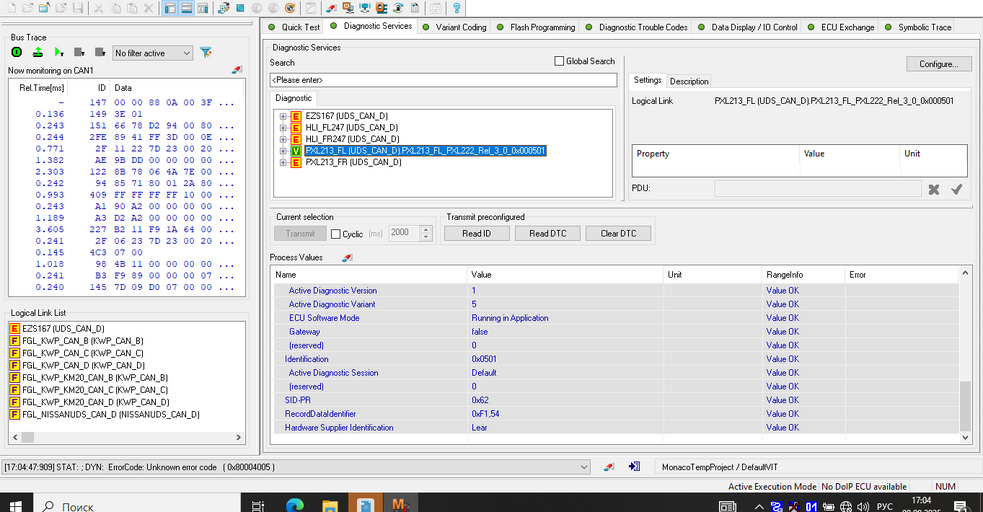The width and height of the screenshot is (983, 512).
Task: Clear the bus trace with eraser icon
Action: tap(237, 71)
